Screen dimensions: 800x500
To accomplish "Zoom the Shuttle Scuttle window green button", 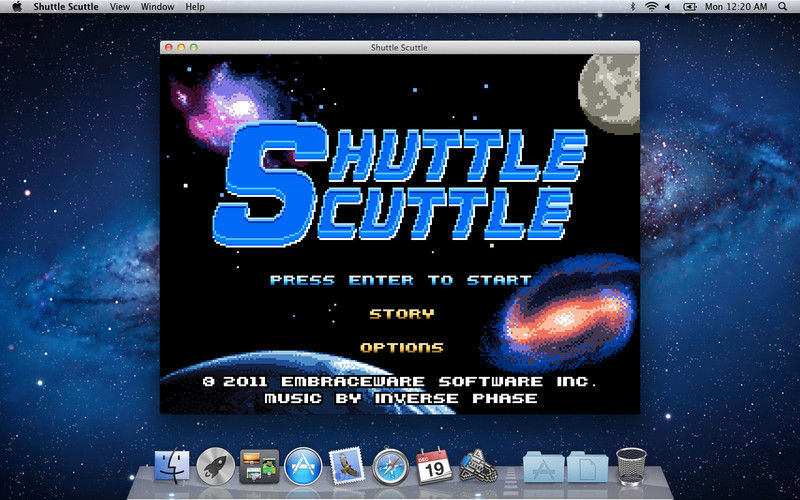I will pos(194,47).
